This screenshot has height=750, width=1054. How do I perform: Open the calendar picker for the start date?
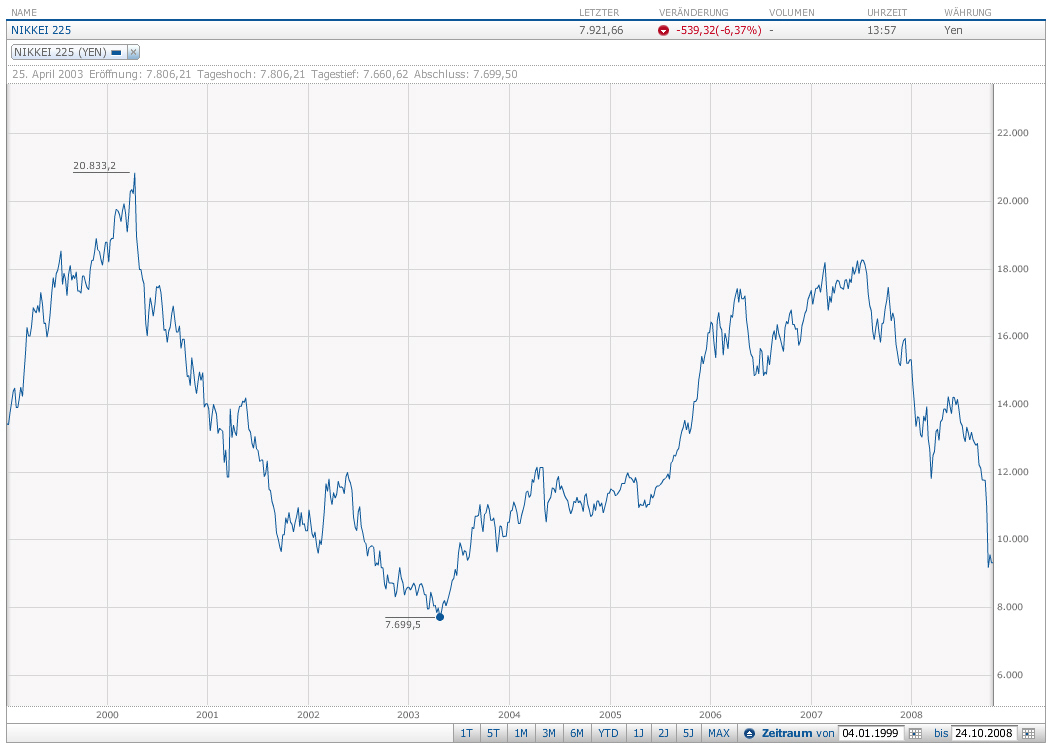click(x=915, y=733)
